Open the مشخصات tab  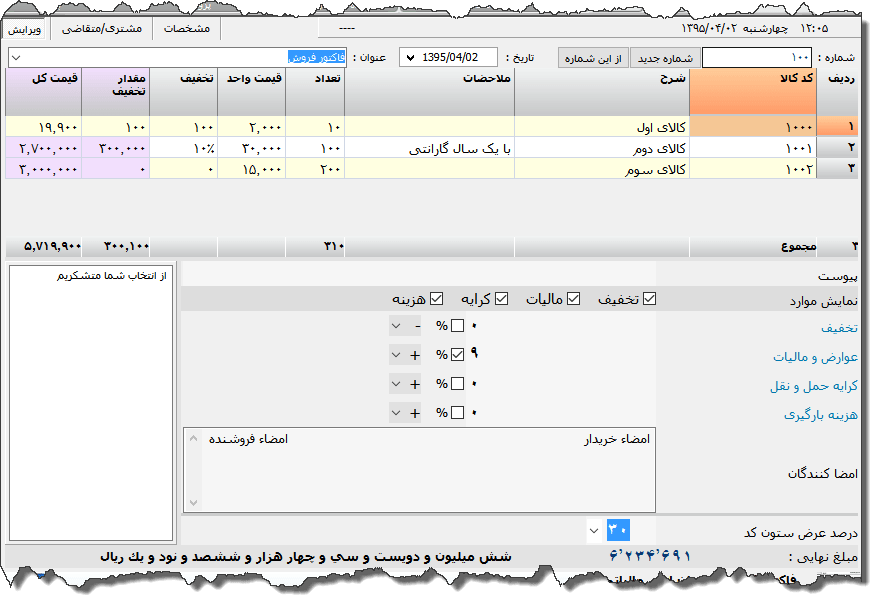(187, 29)
